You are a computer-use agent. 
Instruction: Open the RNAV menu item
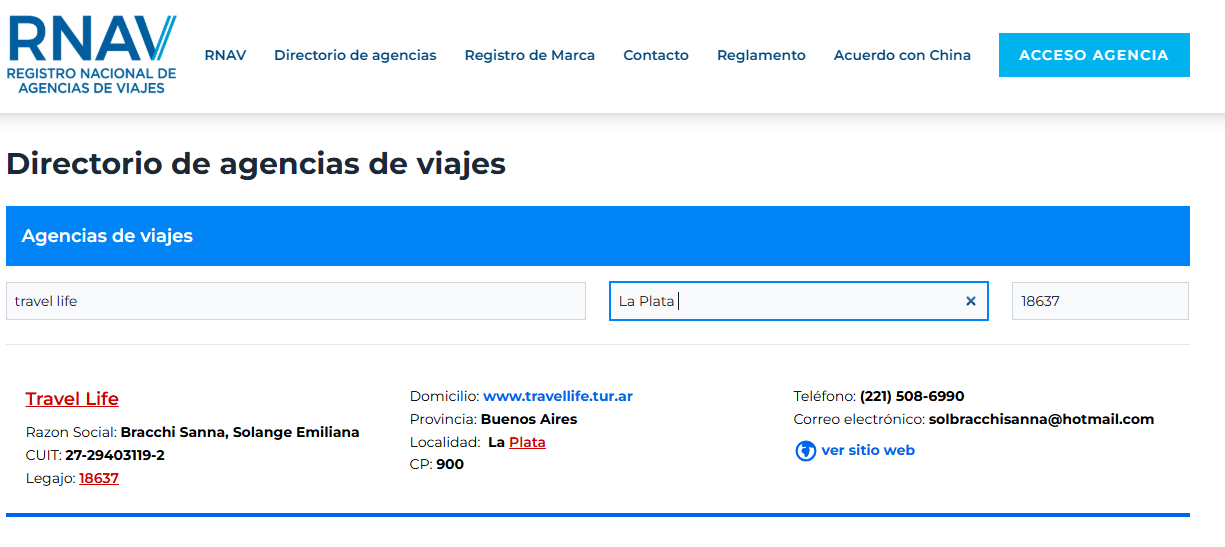(x=225, y=55)
